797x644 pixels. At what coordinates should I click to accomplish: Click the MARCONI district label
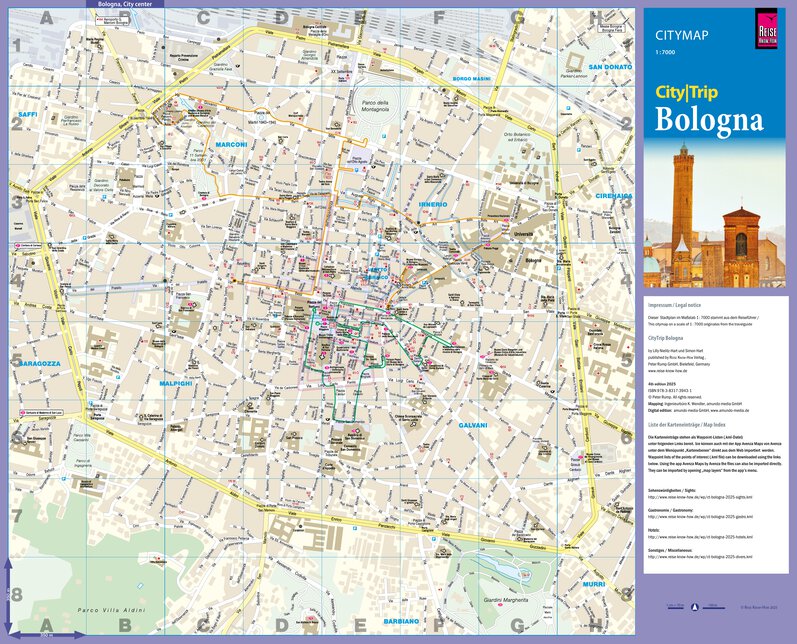click(x=231, y=145)
